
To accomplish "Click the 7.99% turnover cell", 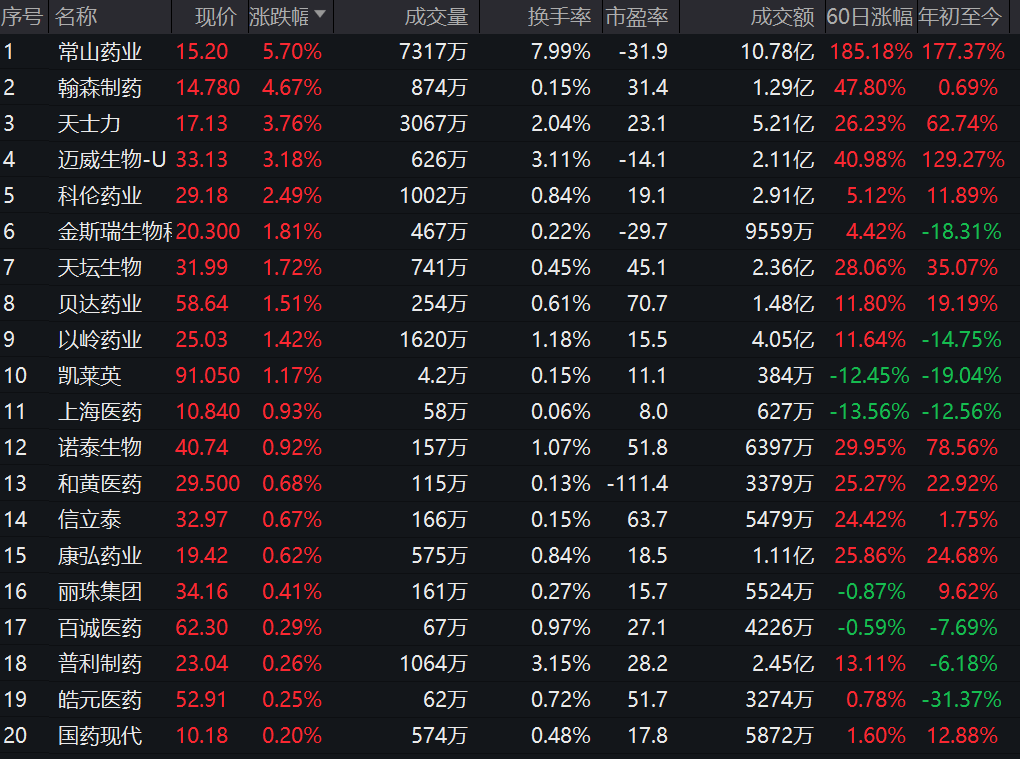I will 561,51.
